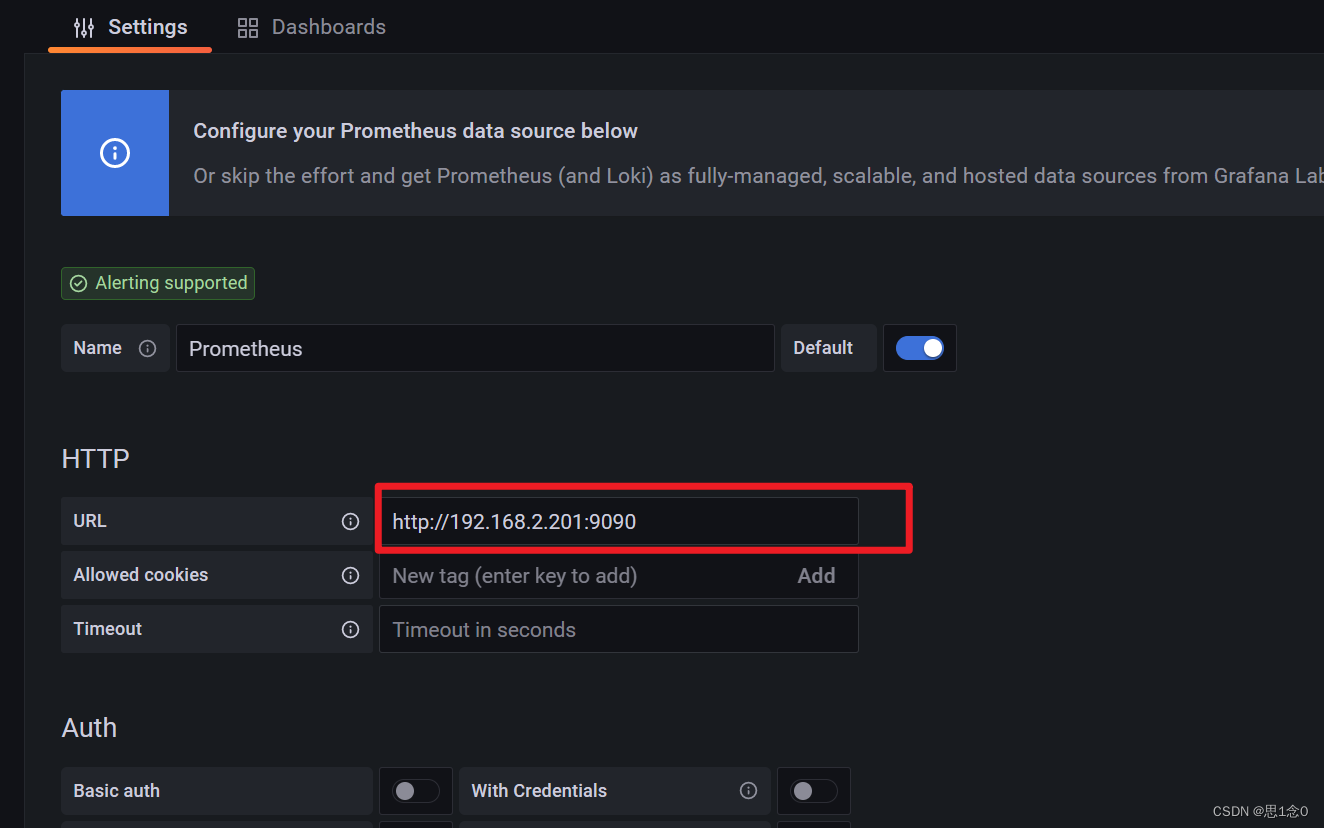Focus the Timeout in seconds field
The width and height of the screenshot is (1324, 828).
pyautogui.click(x=618, y=629)
